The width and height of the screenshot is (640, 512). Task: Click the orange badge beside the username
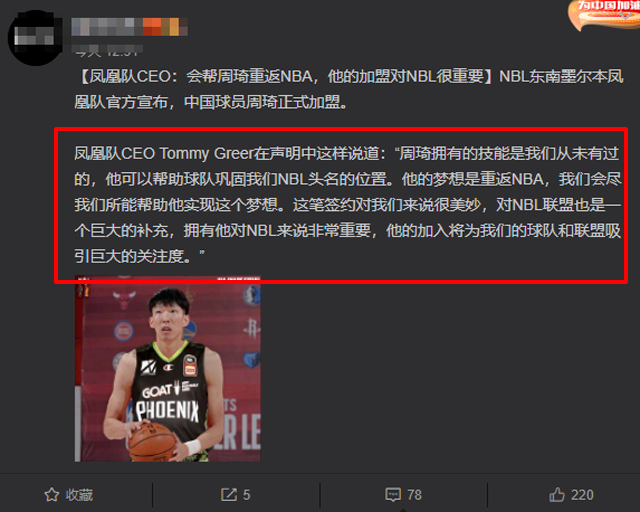tap(165, 27)
